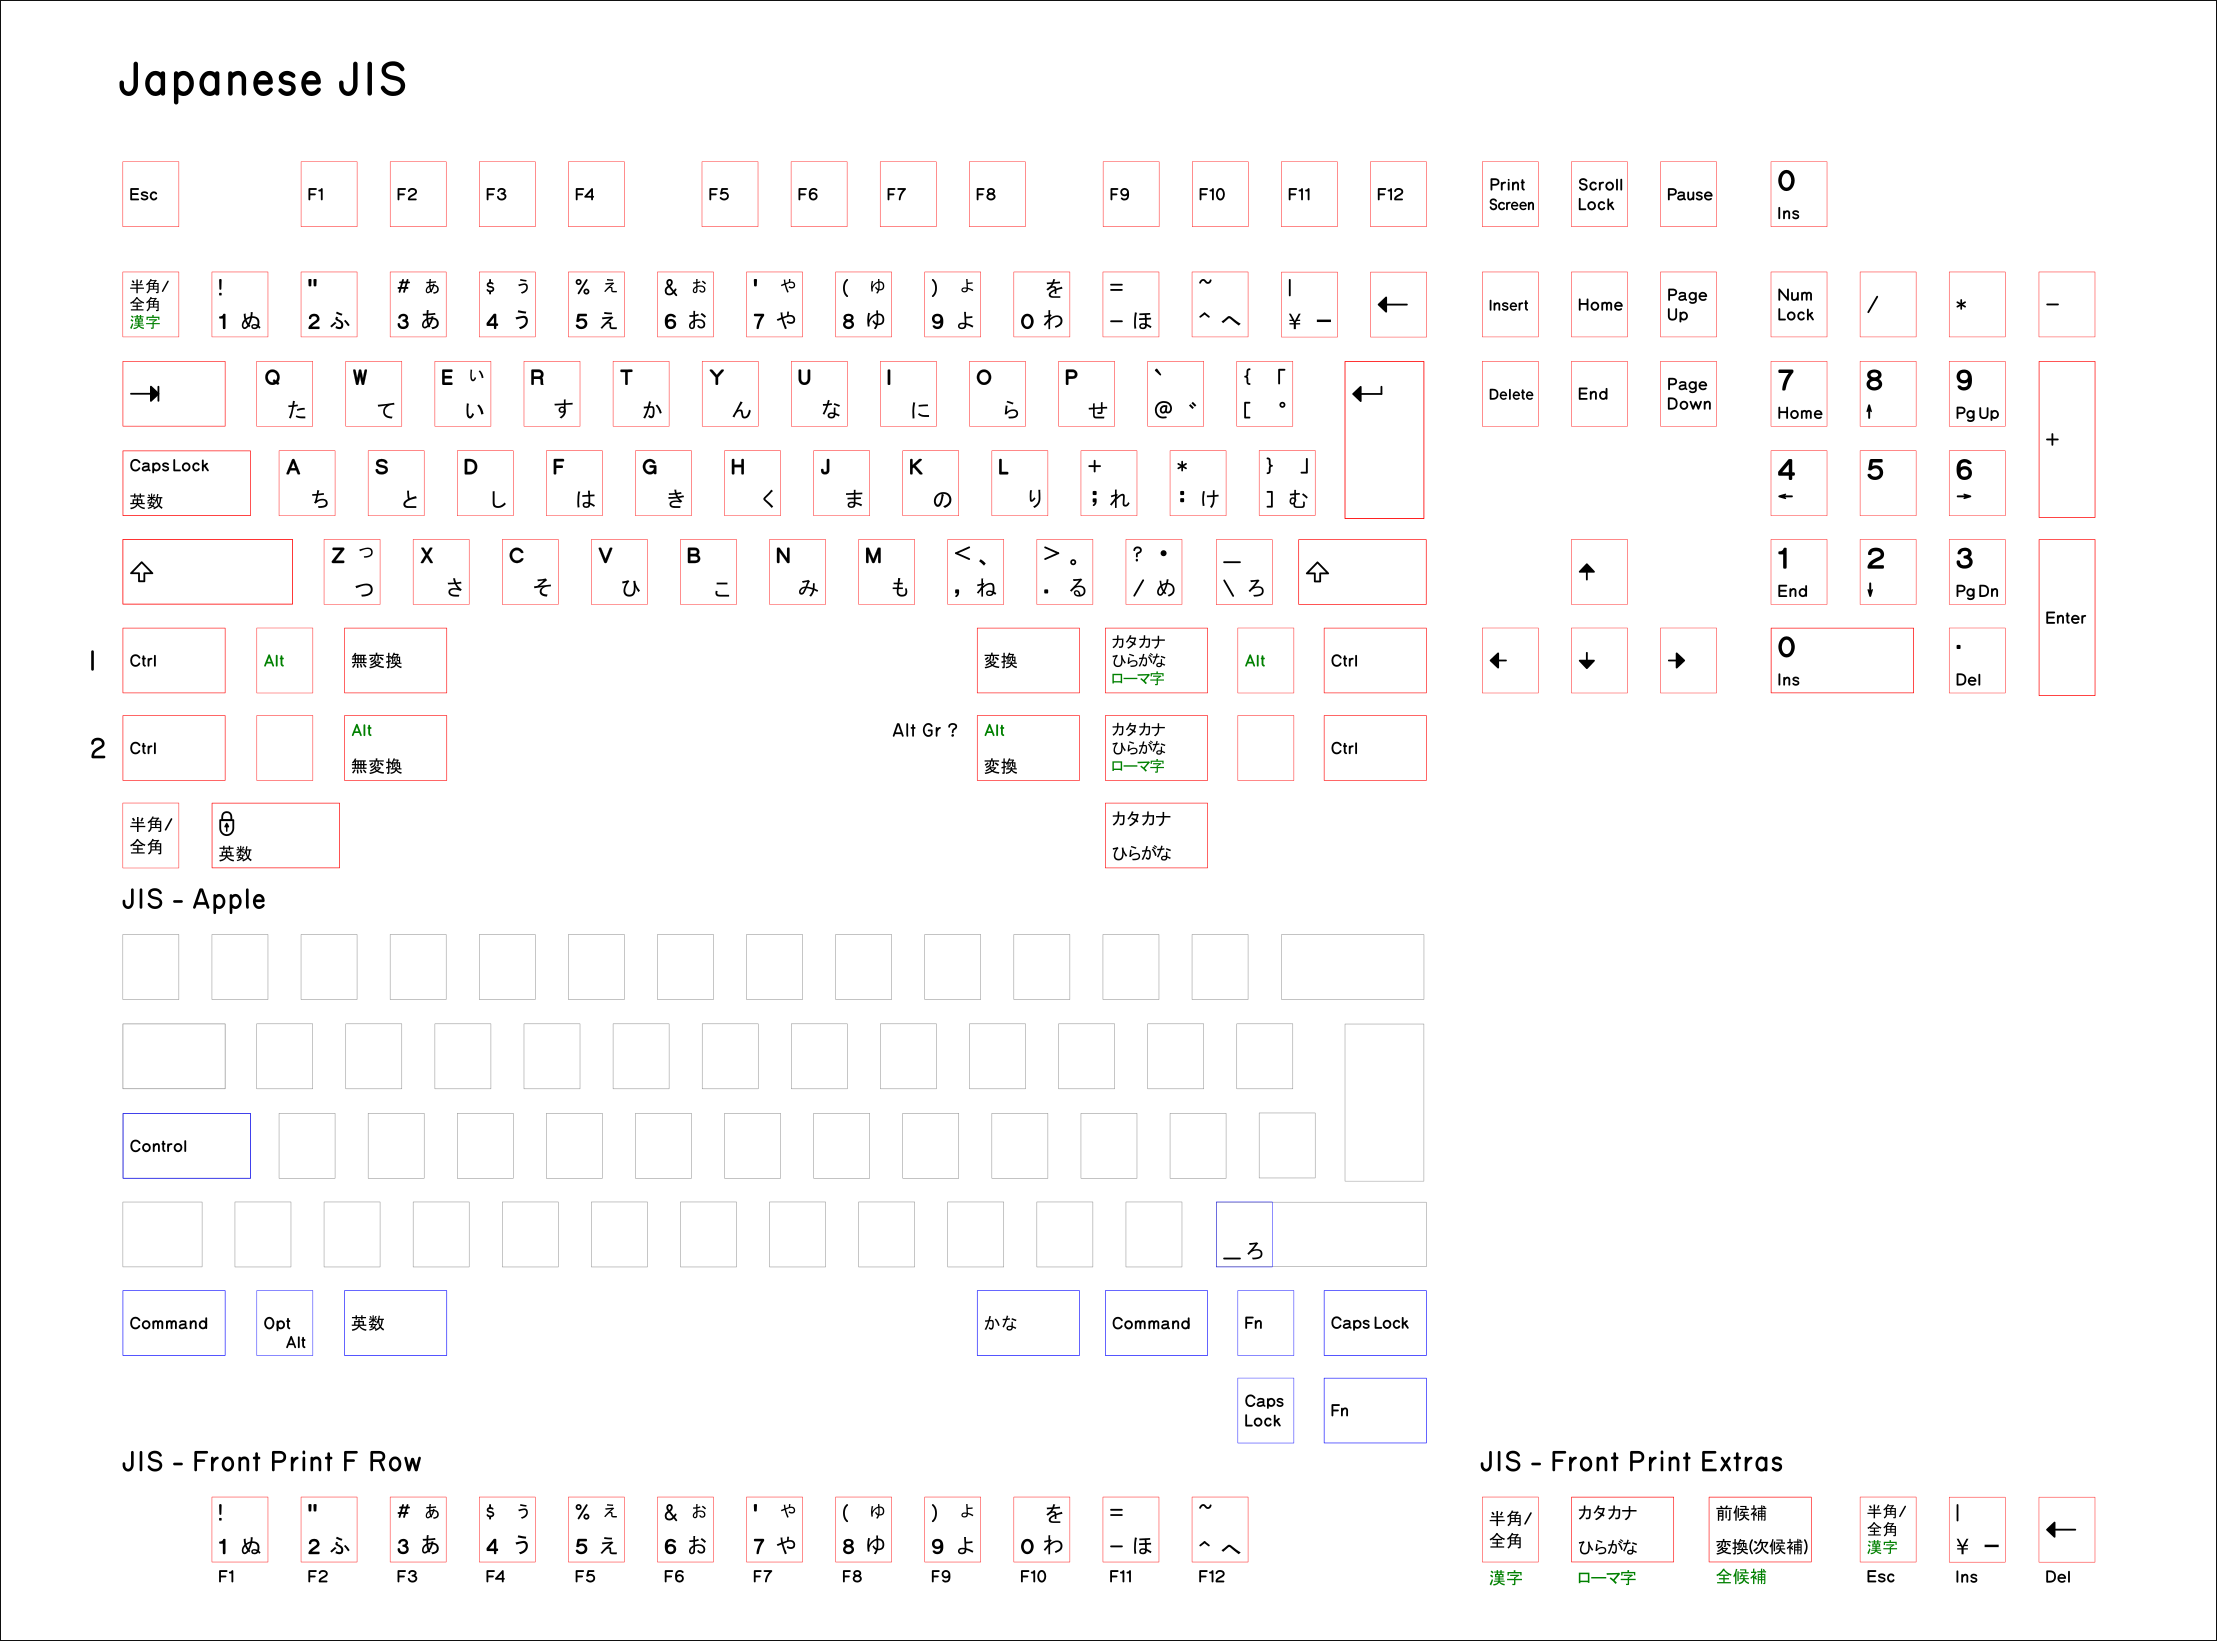
Task: Click the left Shift key with up-arrow icon
Action: pyautogui.click(x=207, y=572)
